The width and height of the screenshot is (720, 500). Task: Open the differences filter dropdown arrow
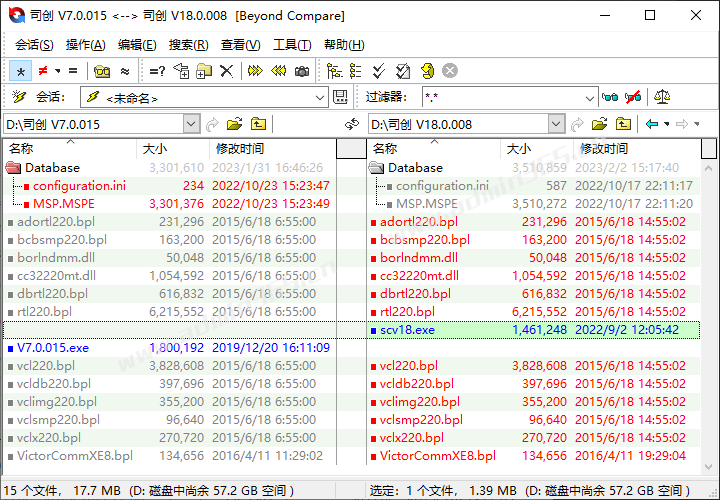[x=57, y=71]
